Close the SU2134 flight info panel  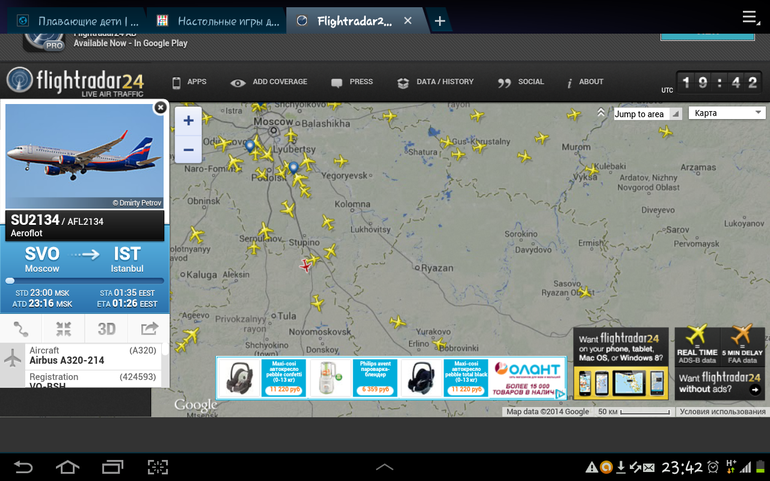160,108
